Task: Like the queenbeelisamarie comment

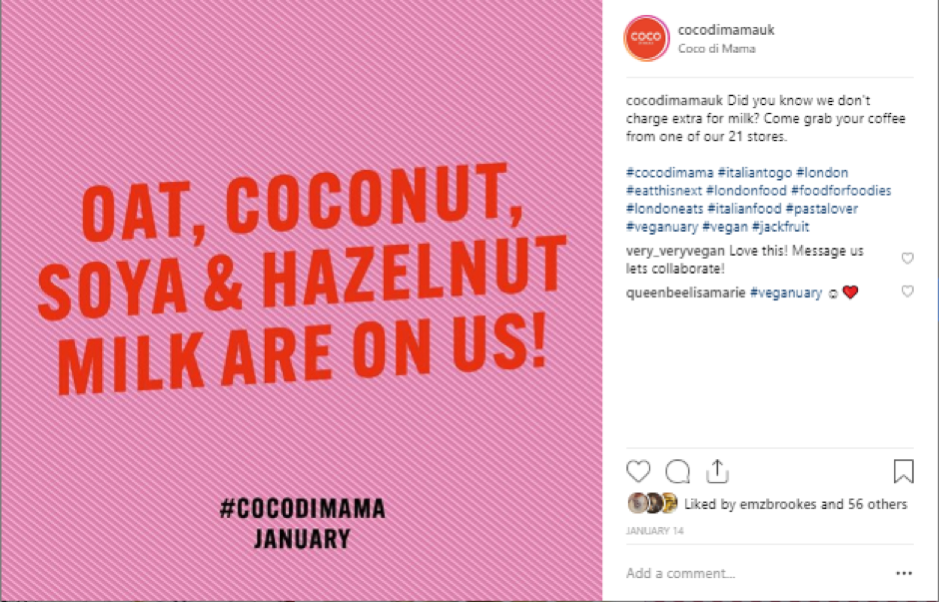Action: (907, 292)
